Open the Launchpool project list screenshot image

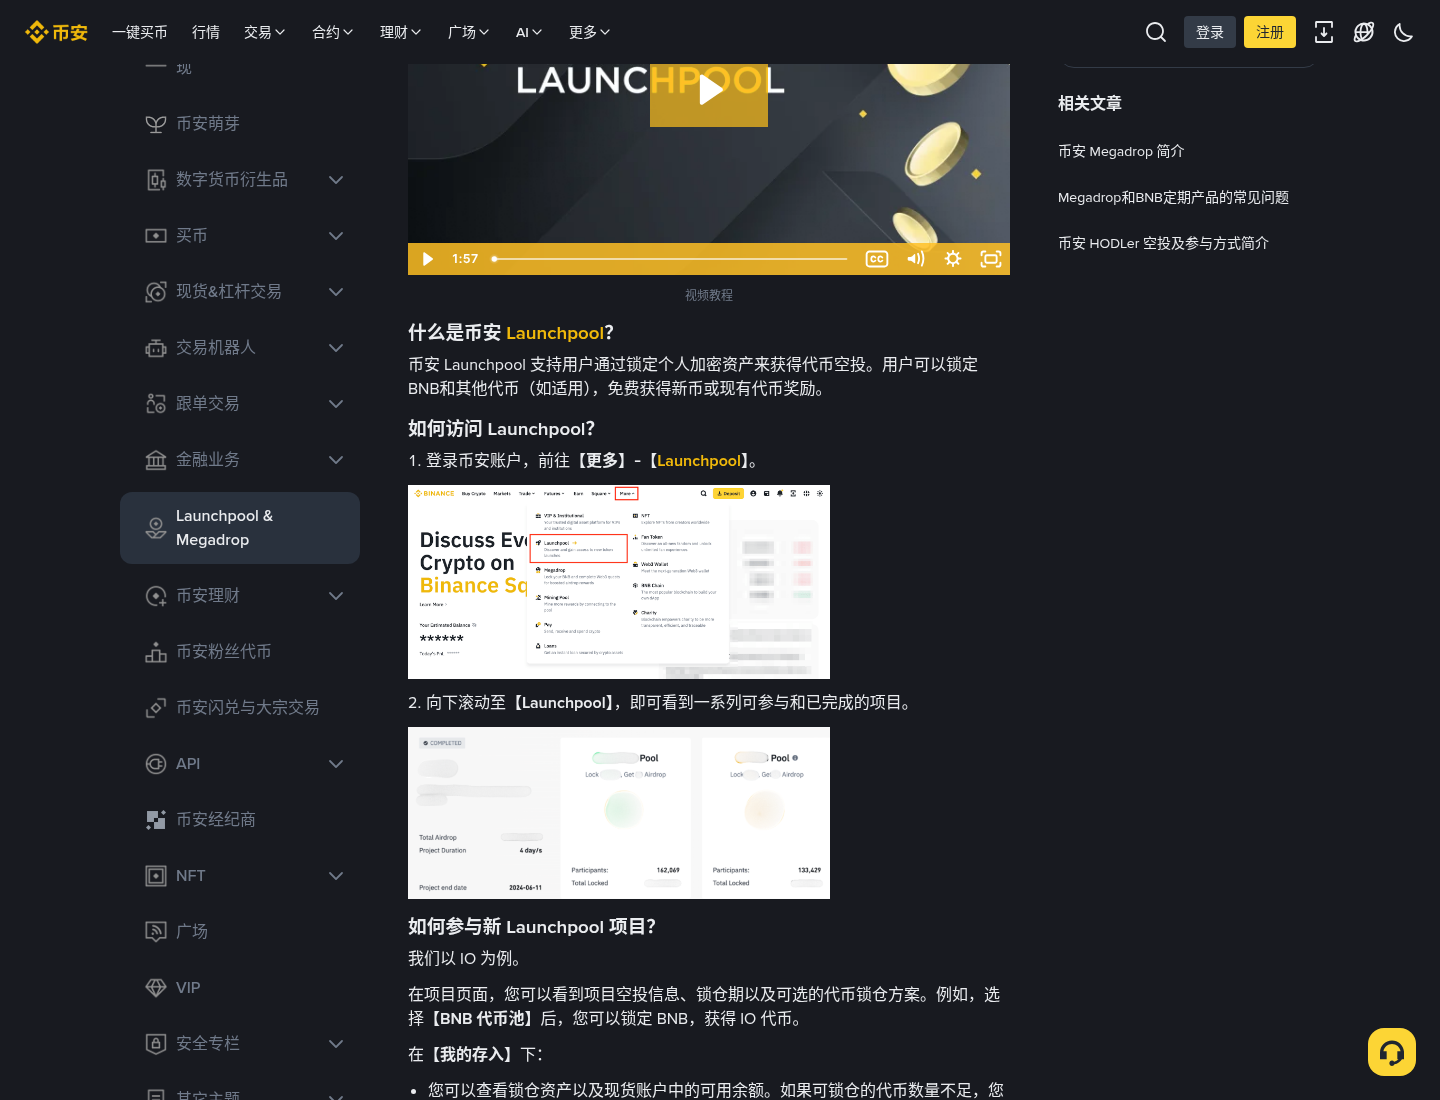619,813
